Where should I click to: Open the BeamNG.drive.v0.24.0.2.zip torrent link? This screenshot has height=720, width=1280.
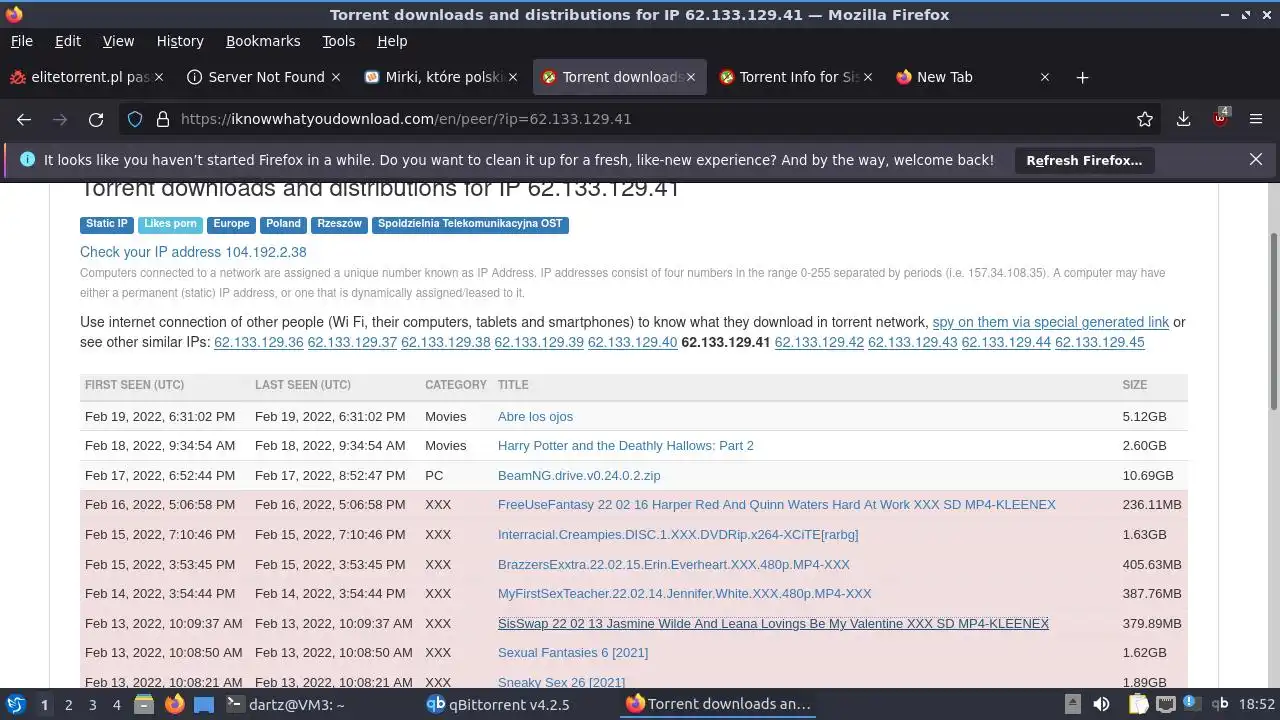point(579,475)
